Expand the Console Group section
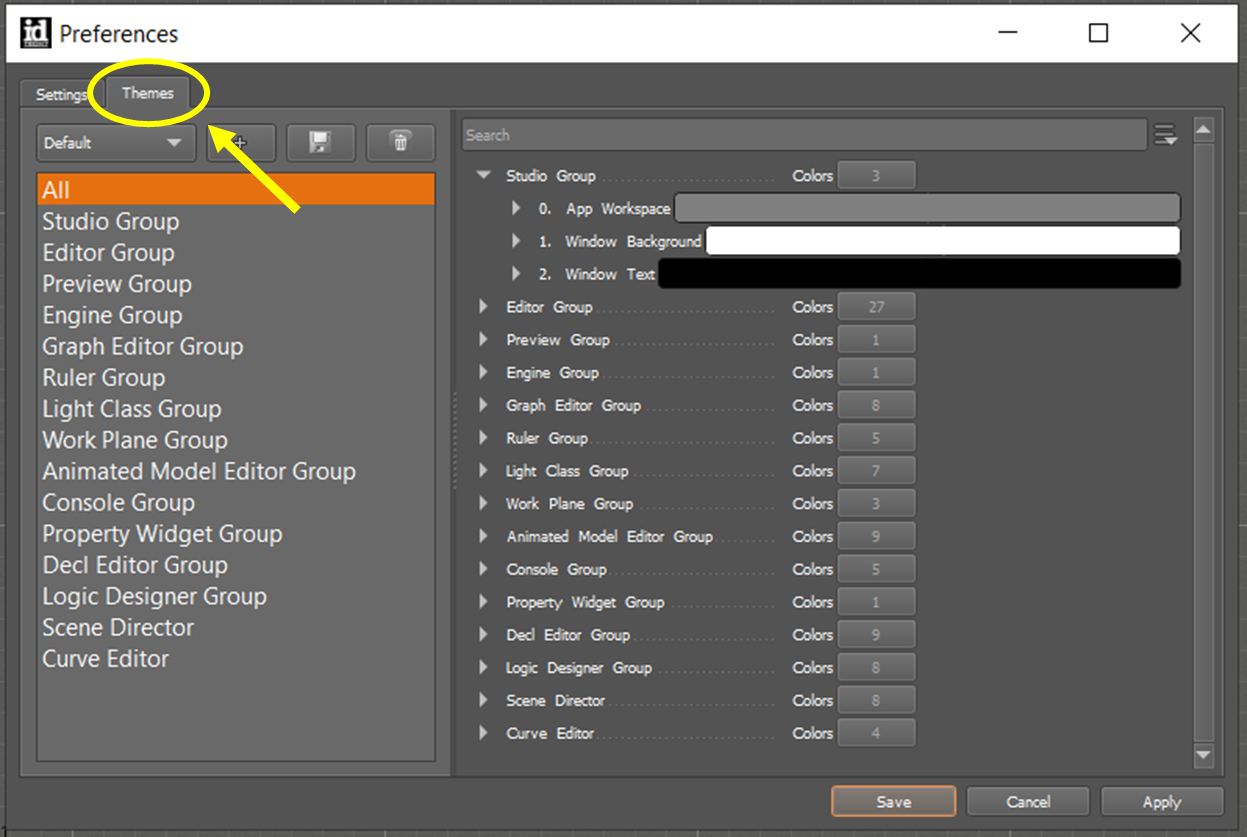Image resolution: width=1247 pixels, height=837 pixels. (483, 569)
